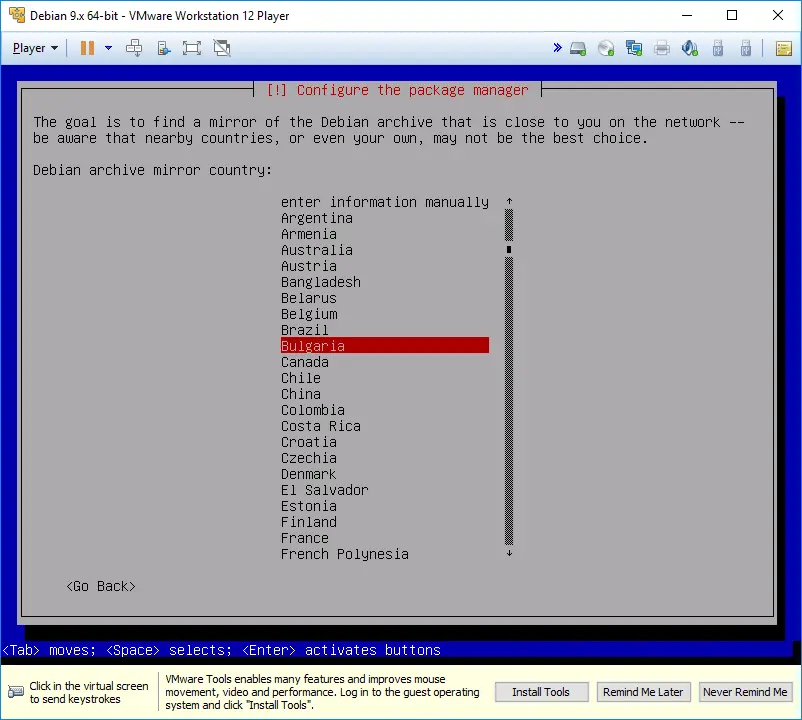Click the highlighted Bulgaria entry

(385, 345)
